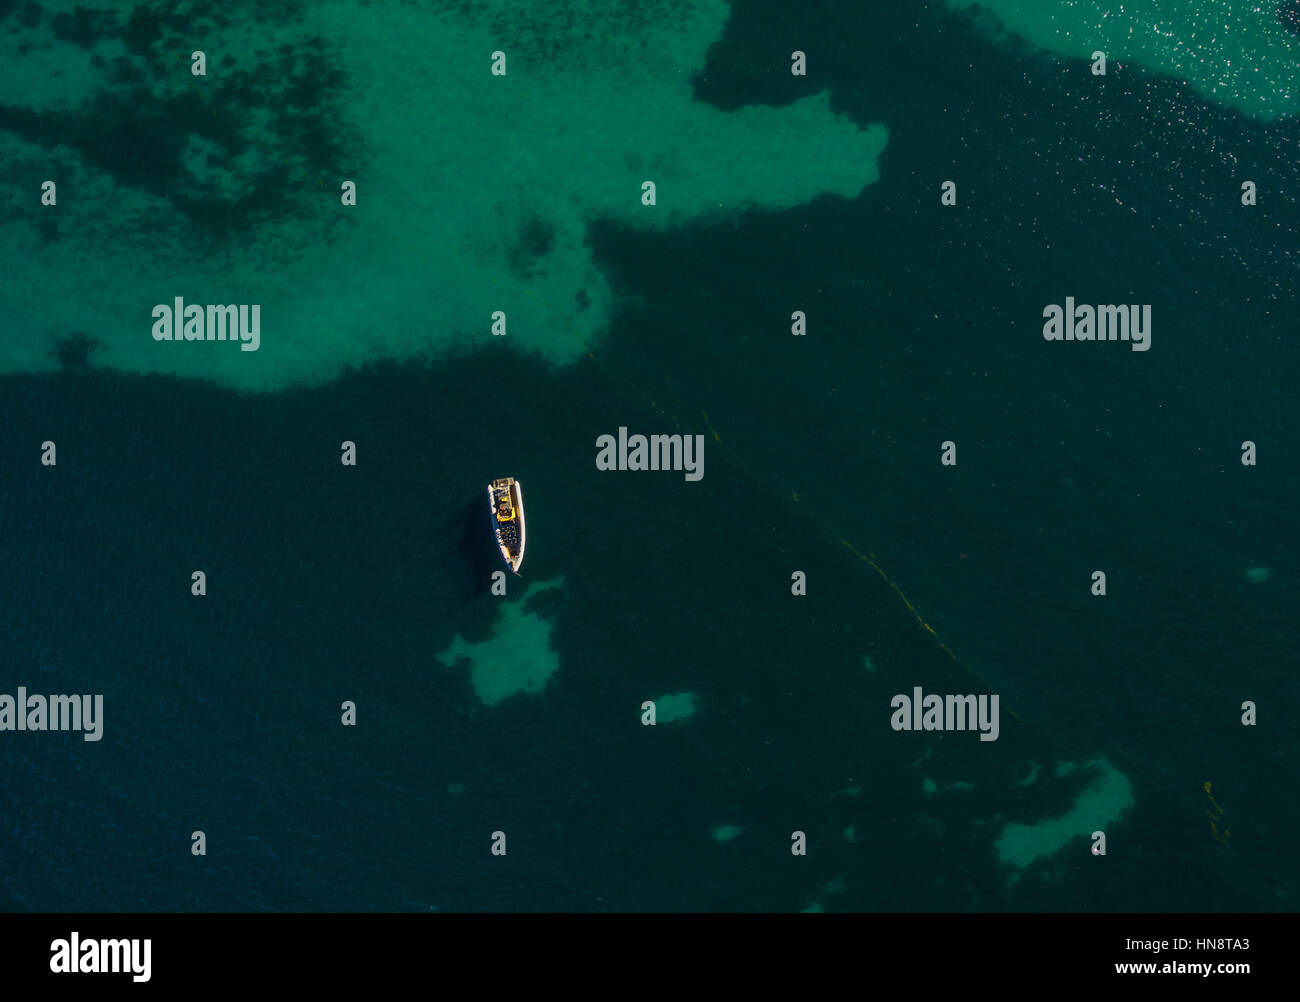The height and width of the screenshot is (1002, 1300).
Task: Click the white boat on the water
Action: (x=506, y=524)
